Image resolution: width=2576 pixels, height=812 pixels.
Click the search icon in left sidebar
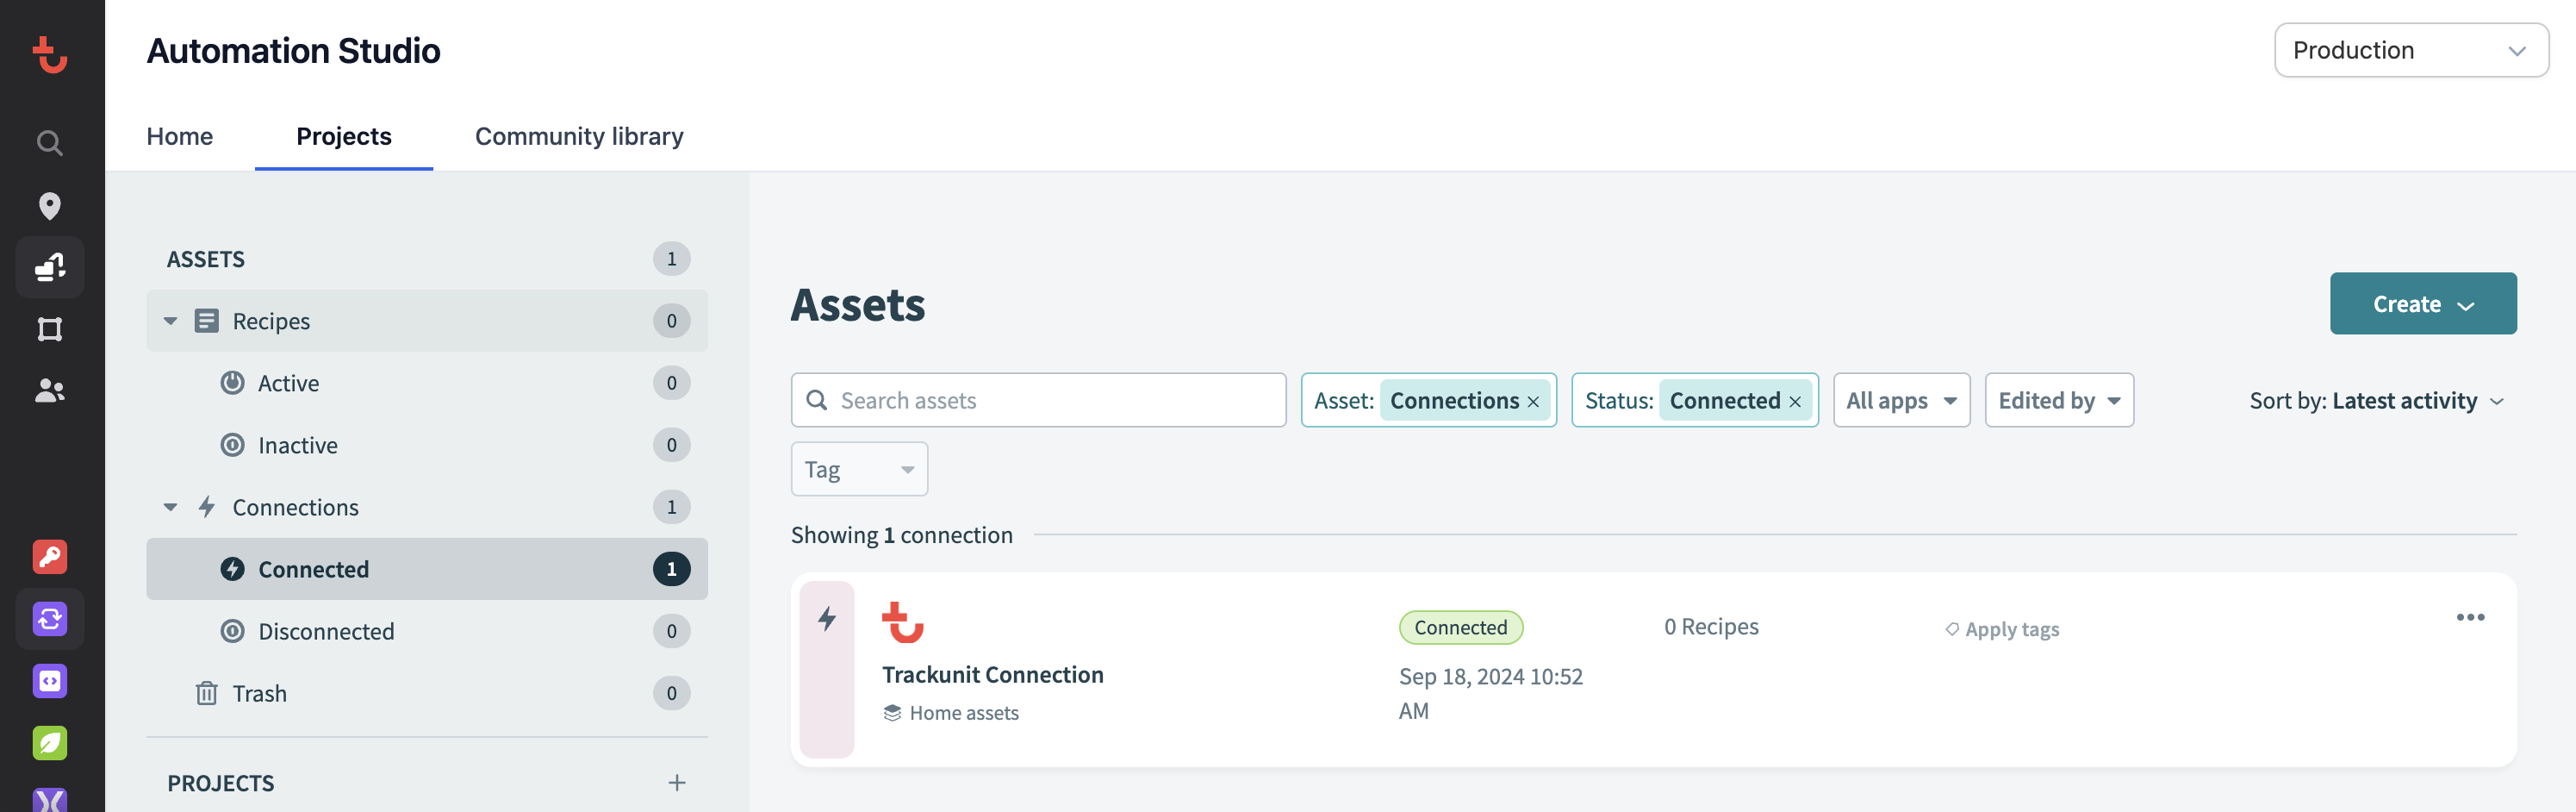tap(49, 143)
